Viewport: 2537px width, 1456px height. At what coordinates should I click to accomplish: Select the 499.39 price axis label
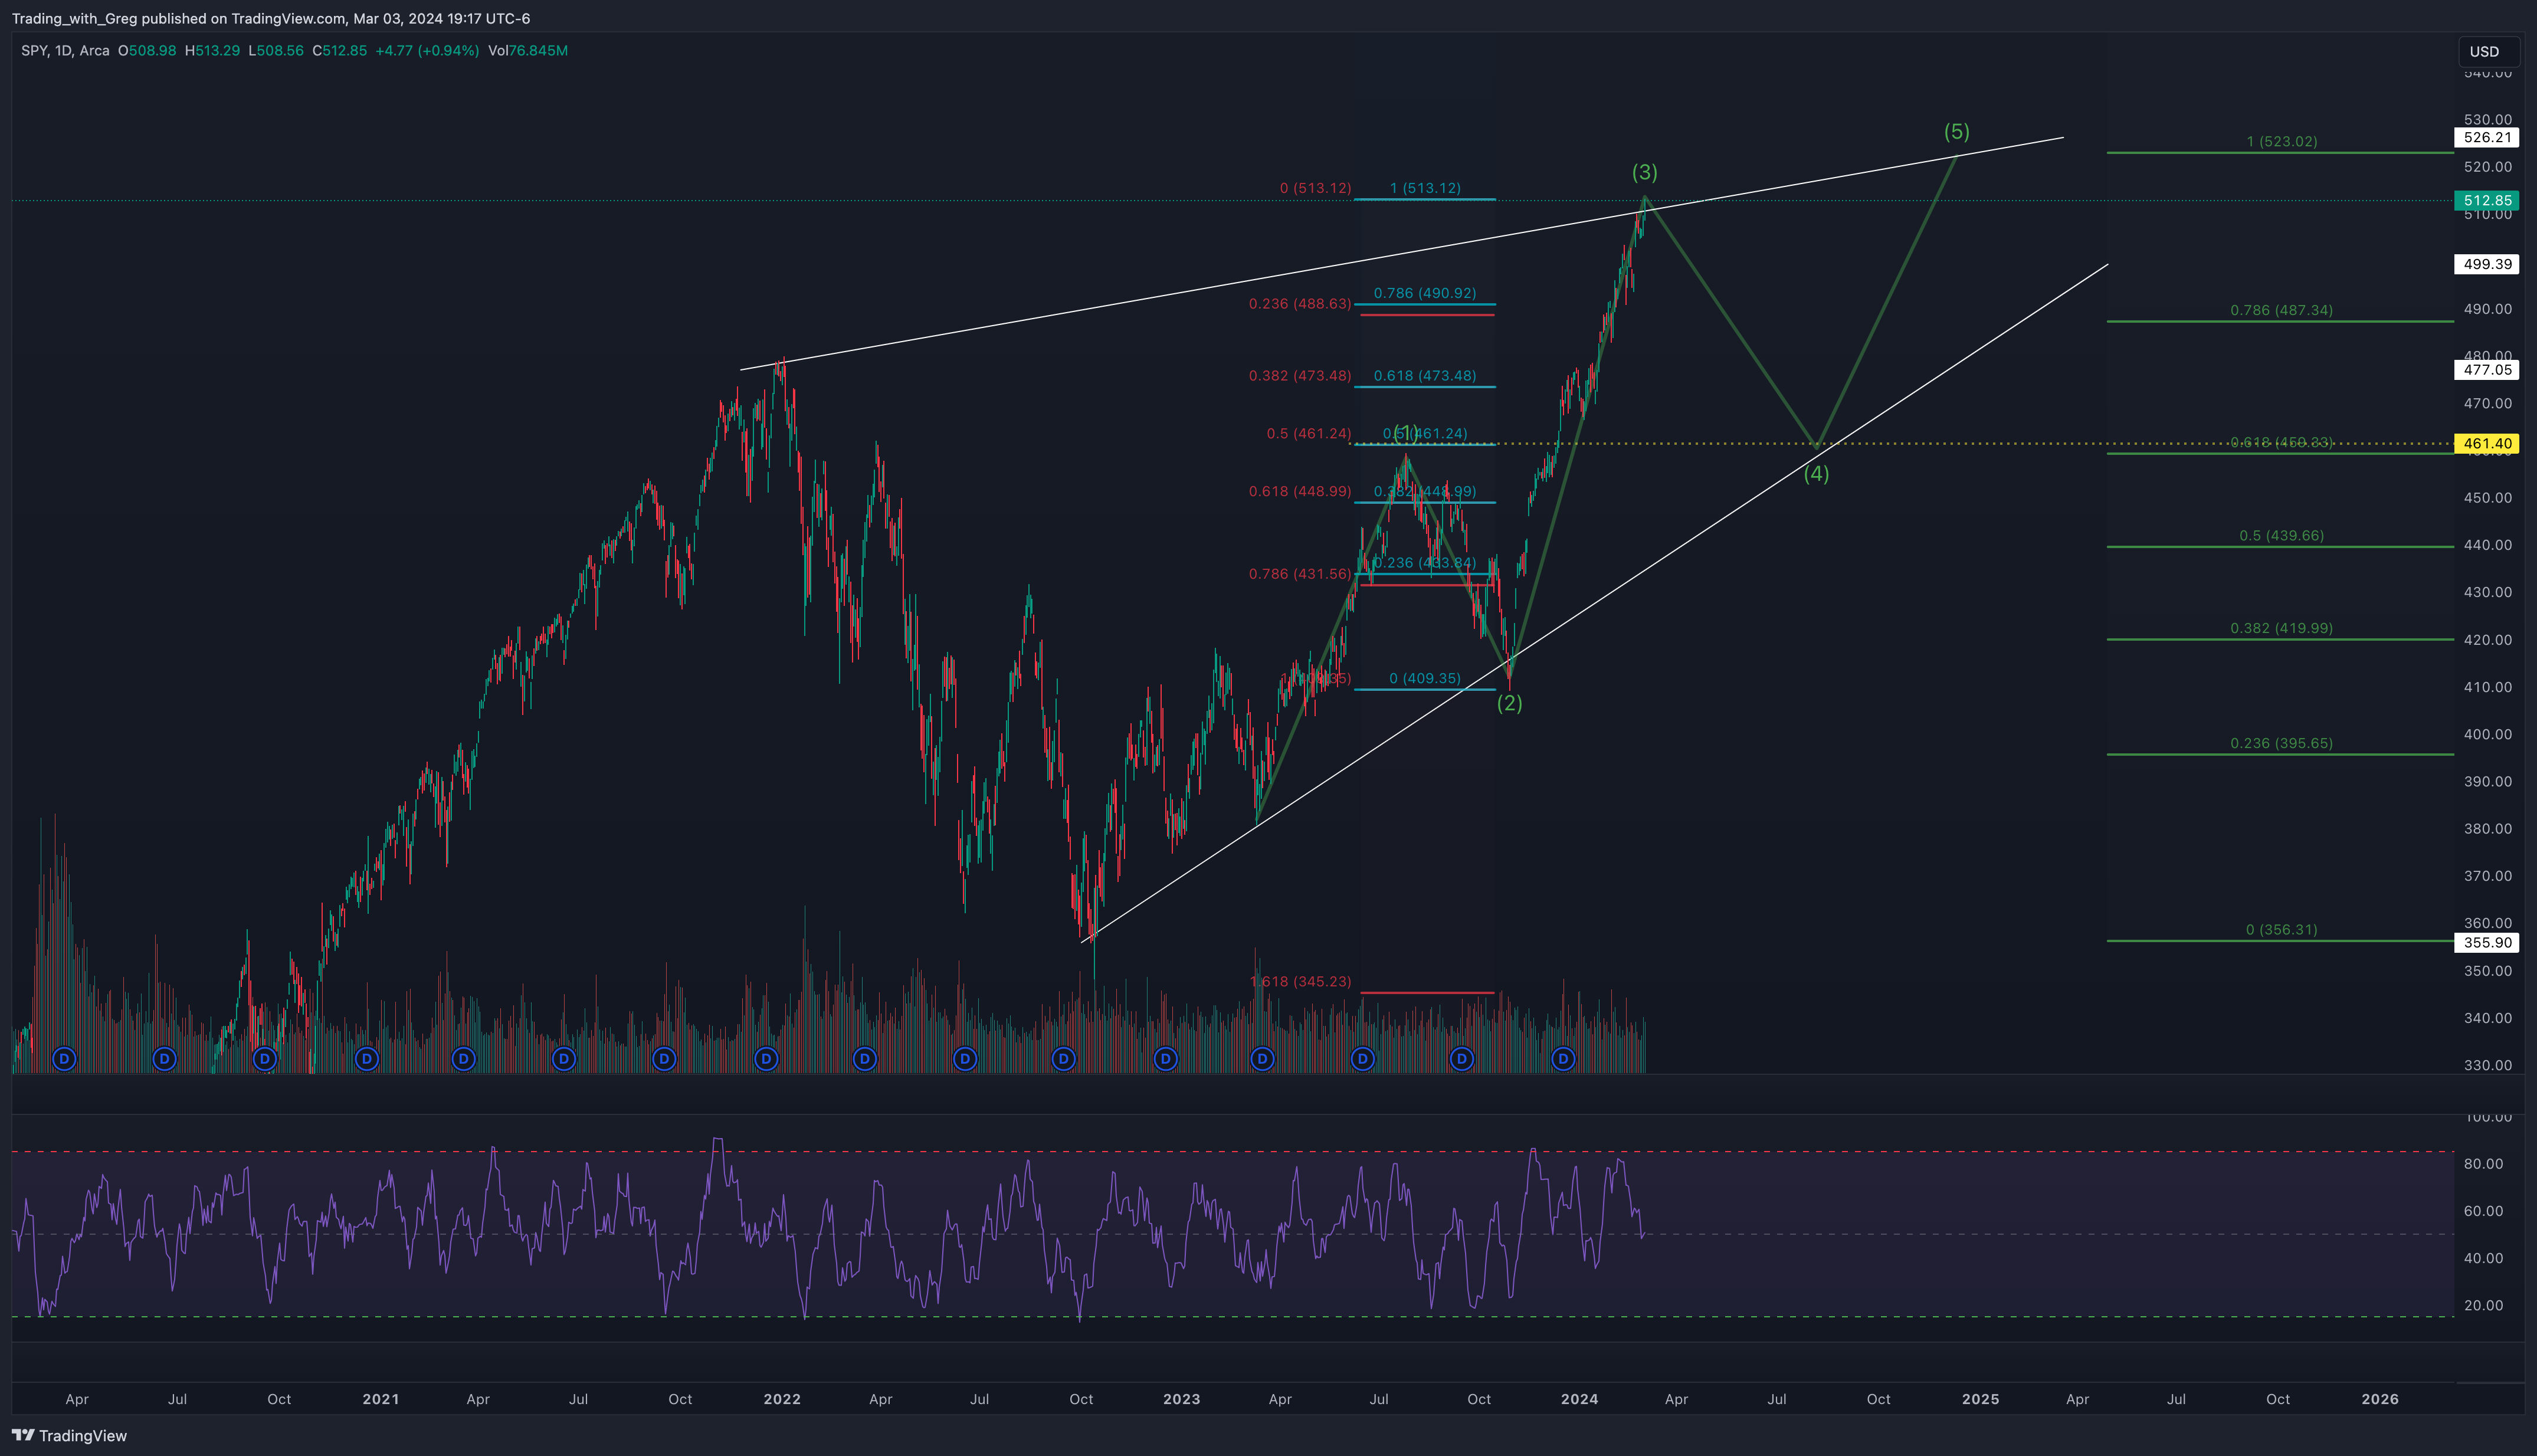(x=2487, y=264)
